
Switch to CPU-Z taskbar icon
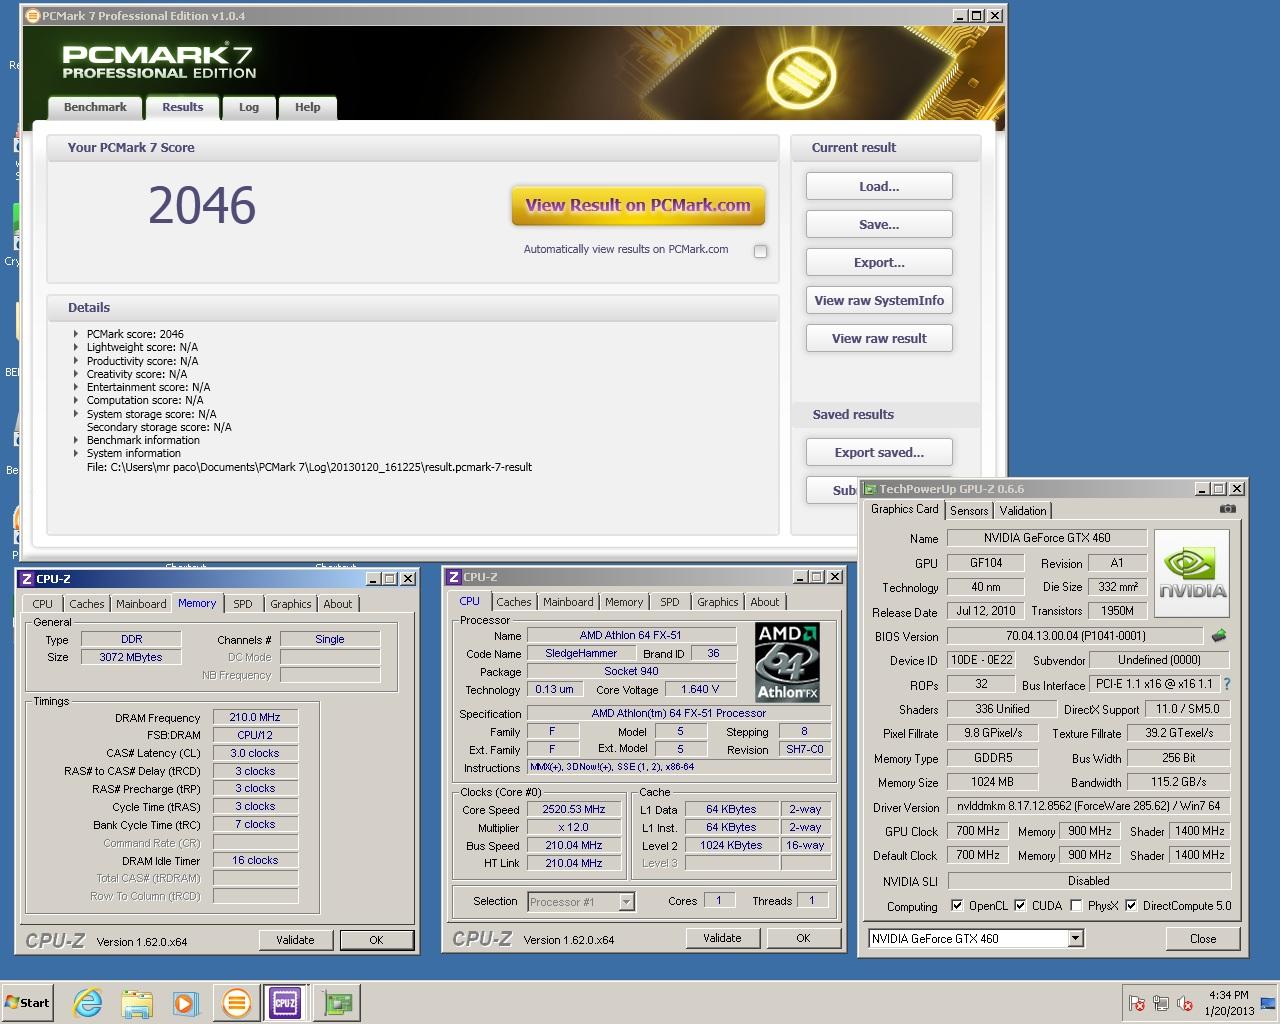tap(285, 1002)
